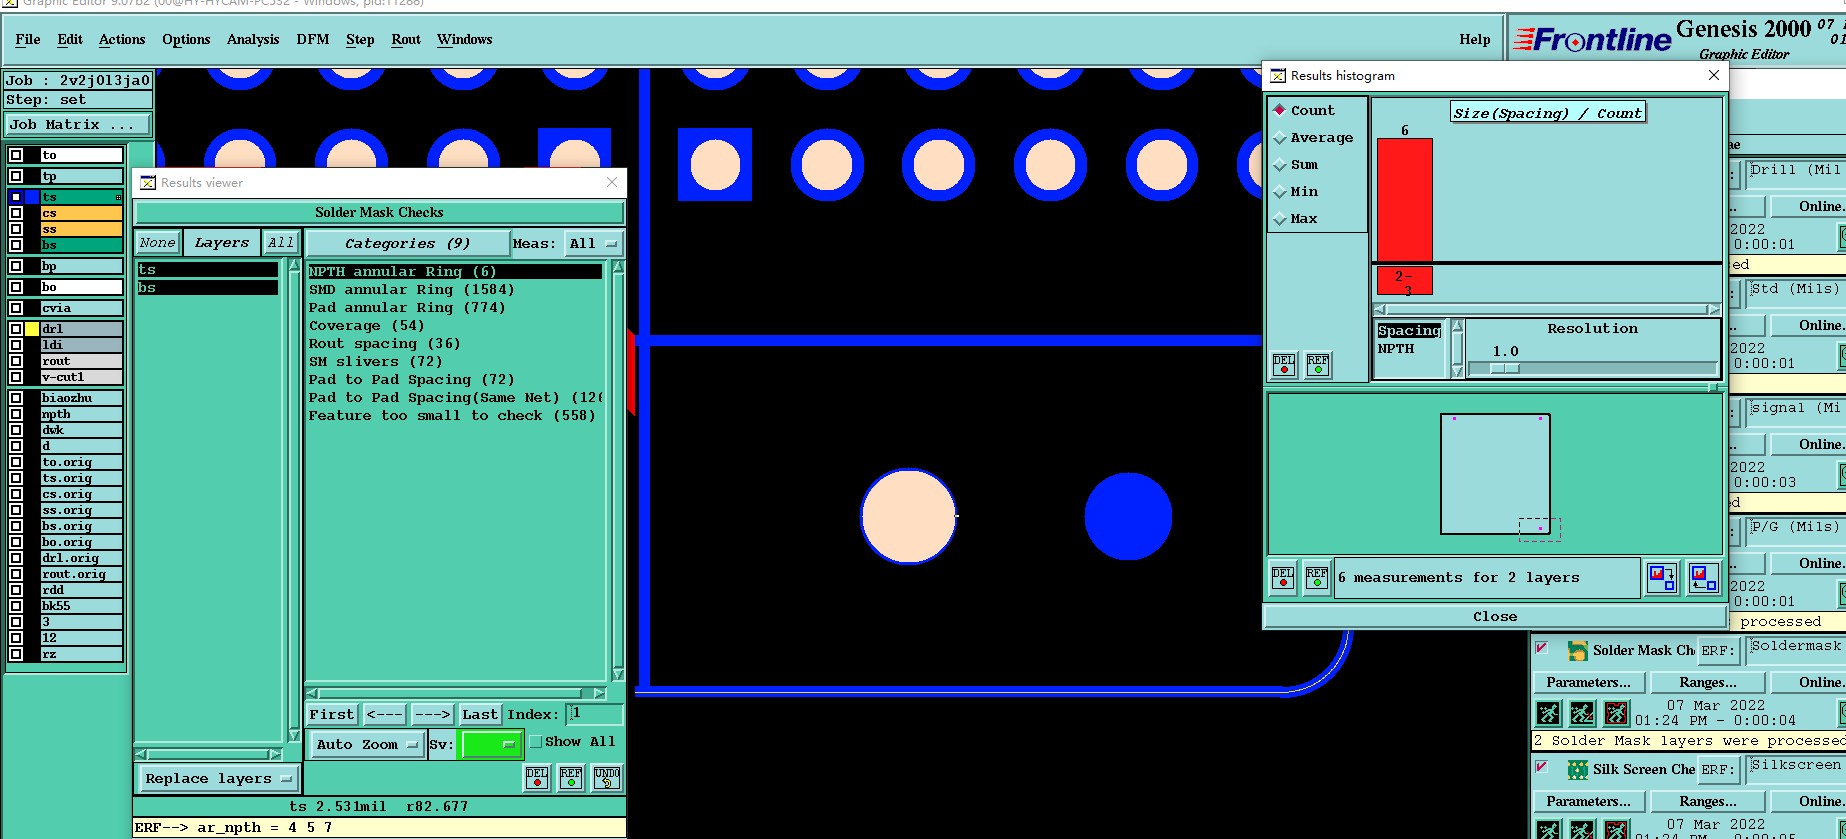Toggle visibility box for layer rout
Screen dimensions: 1846x839
point(16,361)
